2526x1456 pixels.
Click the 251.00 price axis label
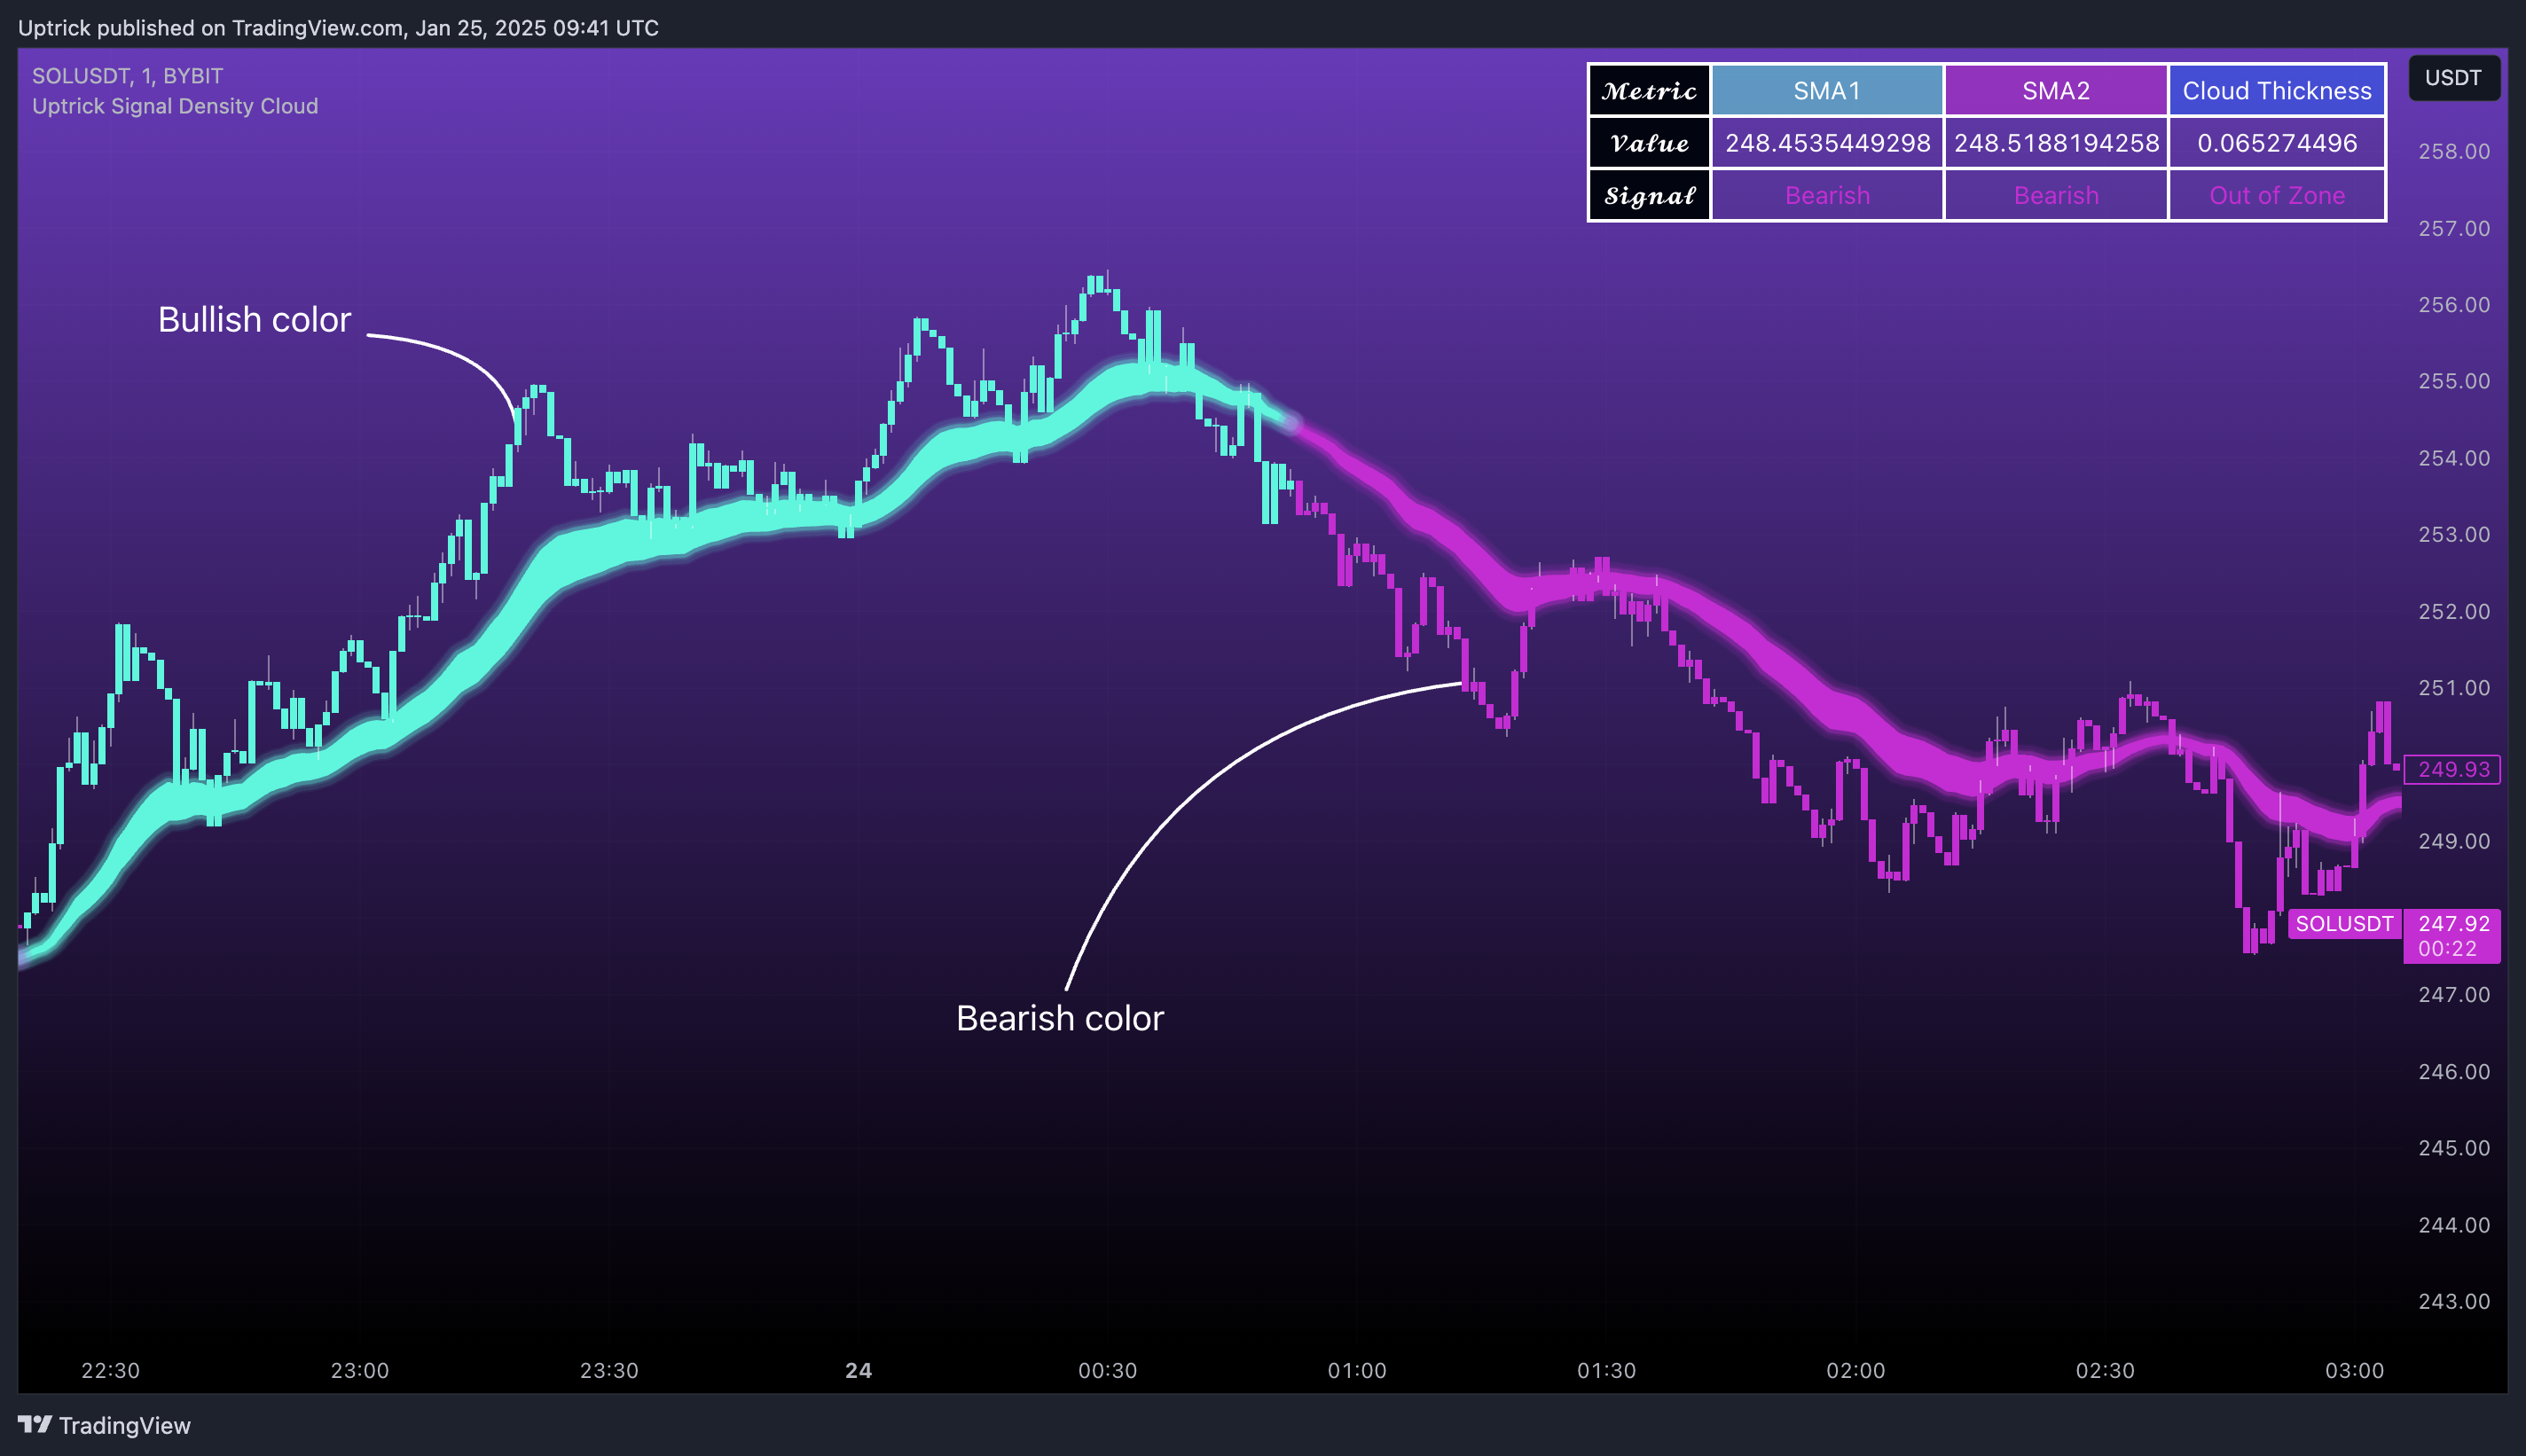pos(2454,688)
